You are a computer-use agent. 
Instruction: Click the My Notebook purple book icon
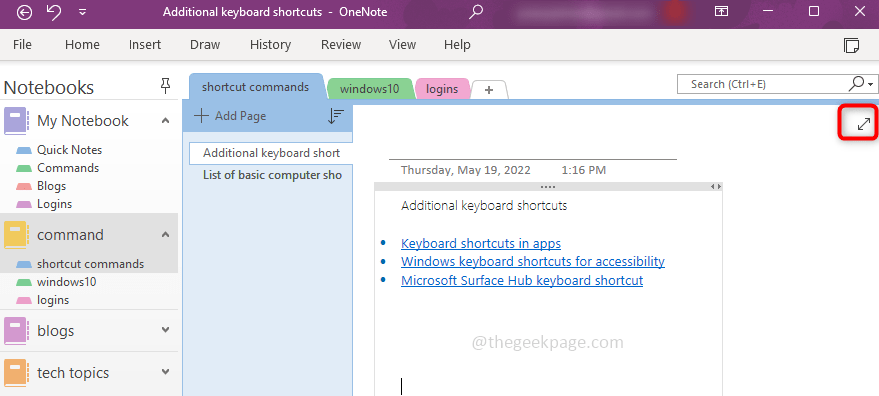pos(16,121)
